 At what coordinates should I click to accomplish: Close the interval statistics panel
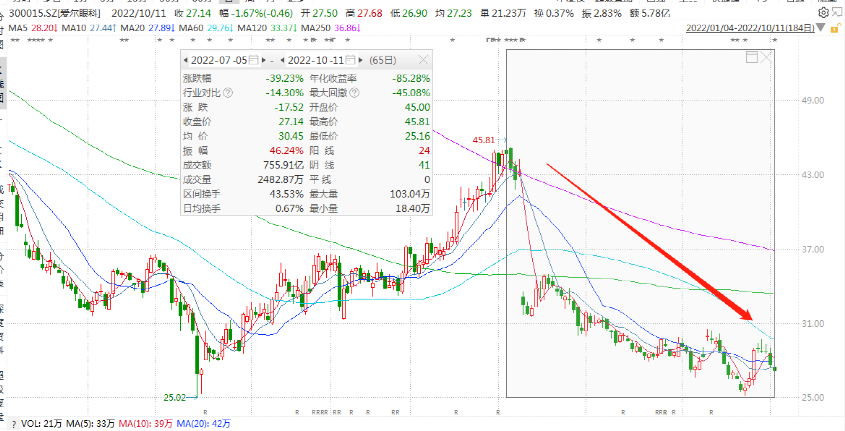tap(423, 61)
